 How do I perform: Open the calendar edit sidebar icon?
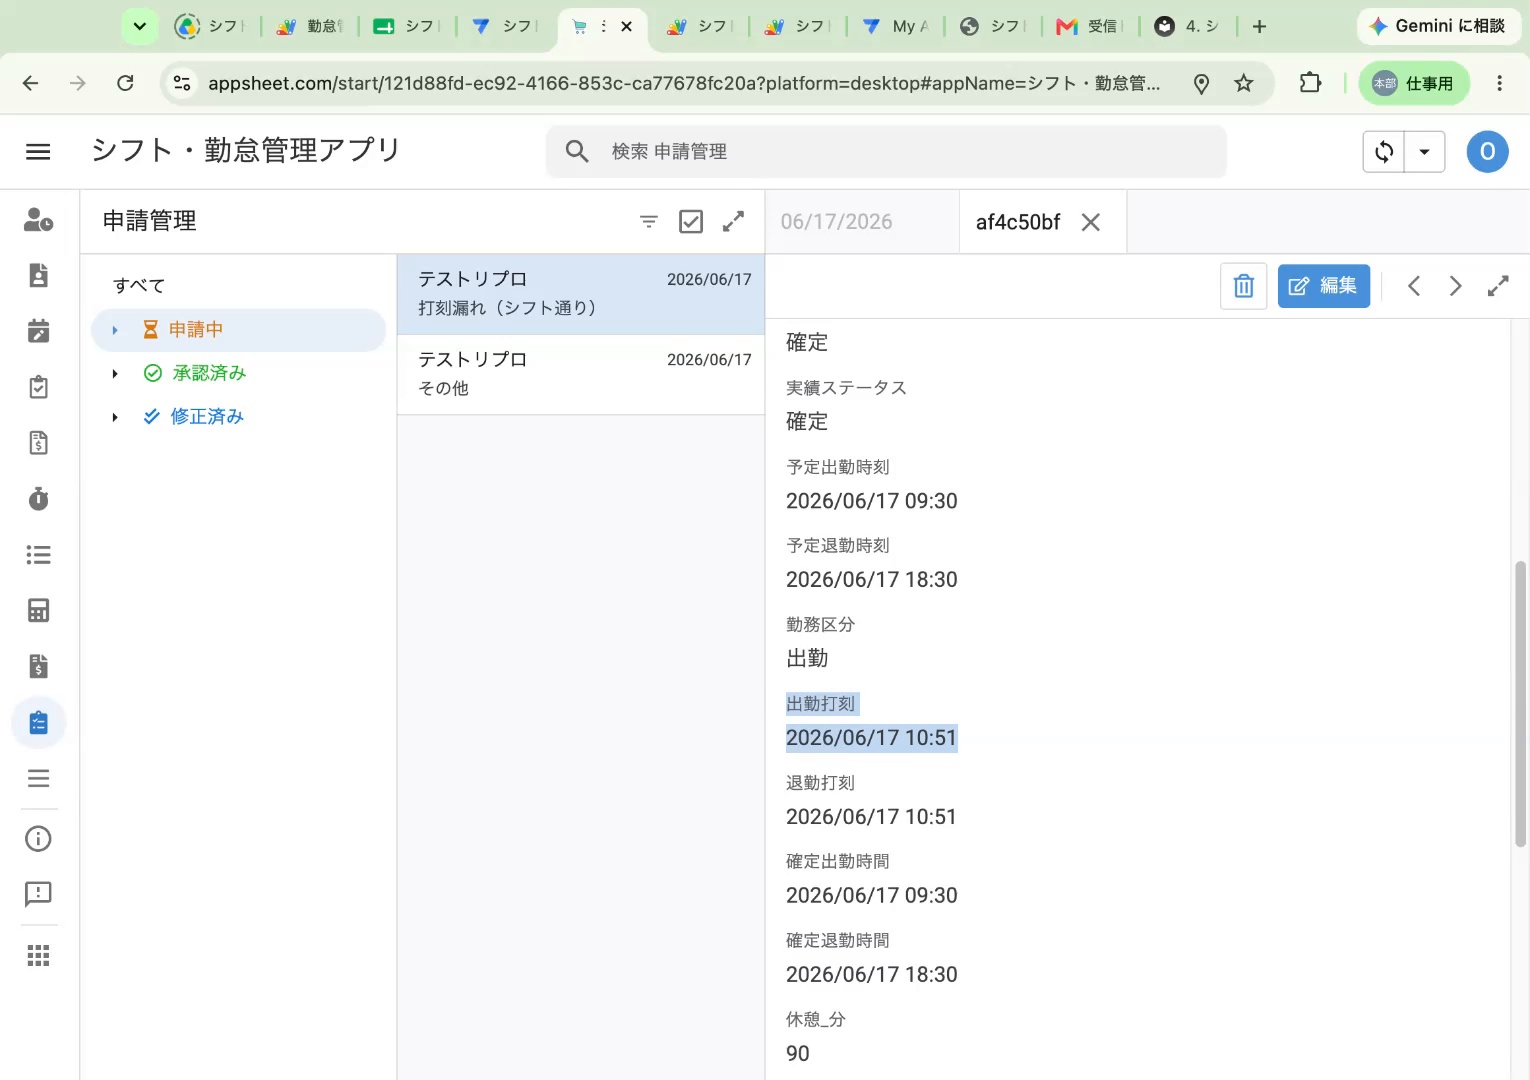38,331
